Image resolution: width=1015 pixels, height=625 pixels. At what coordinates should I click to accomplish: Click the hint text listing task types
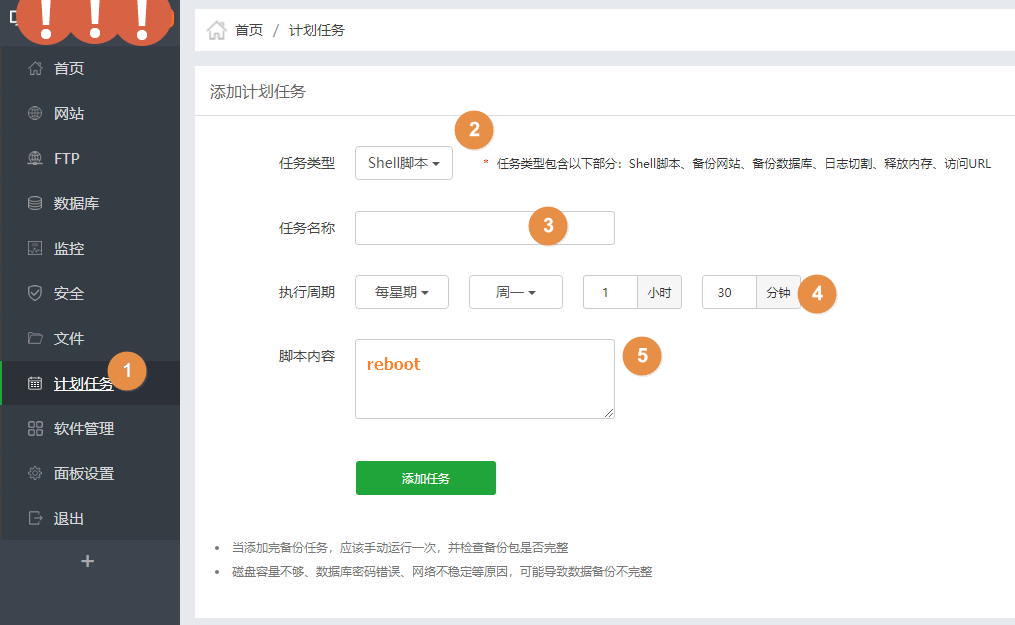tap(744, 164)
